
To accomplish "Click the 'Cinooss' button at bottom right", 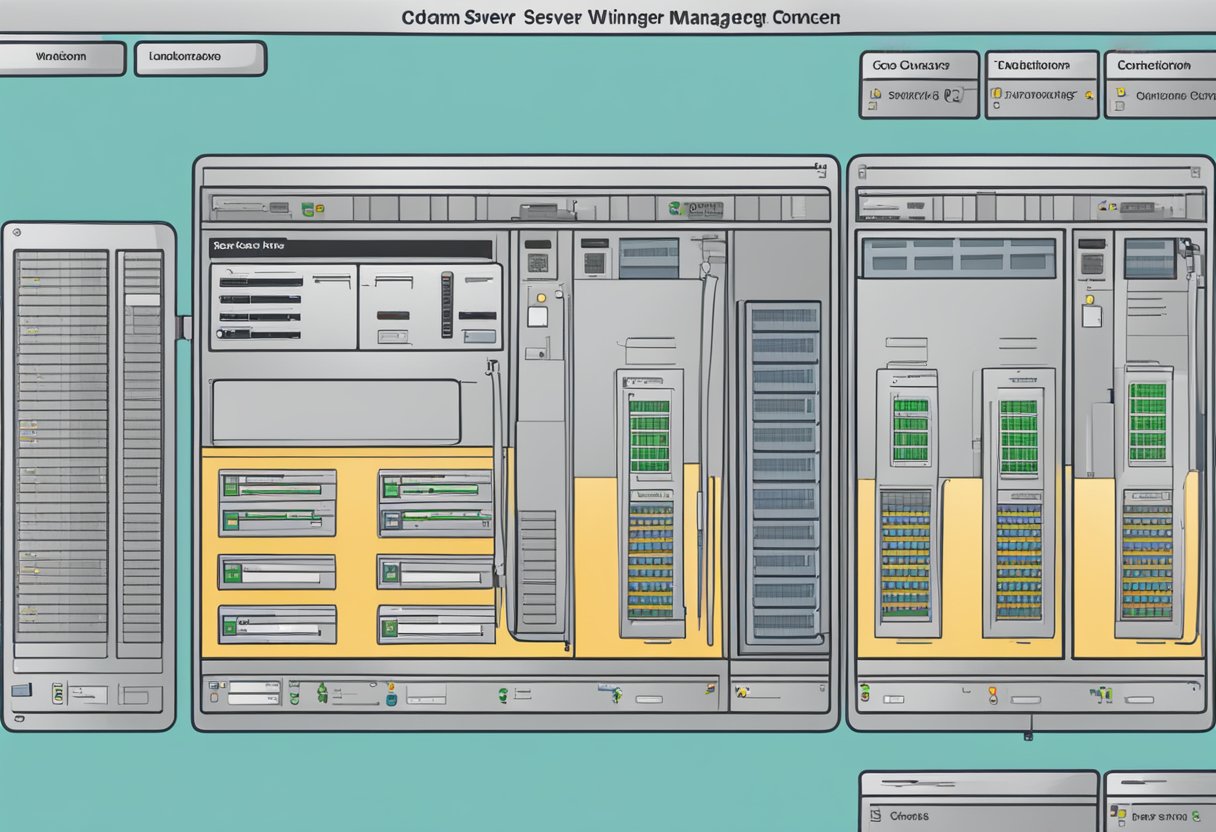I will [978, 816].
